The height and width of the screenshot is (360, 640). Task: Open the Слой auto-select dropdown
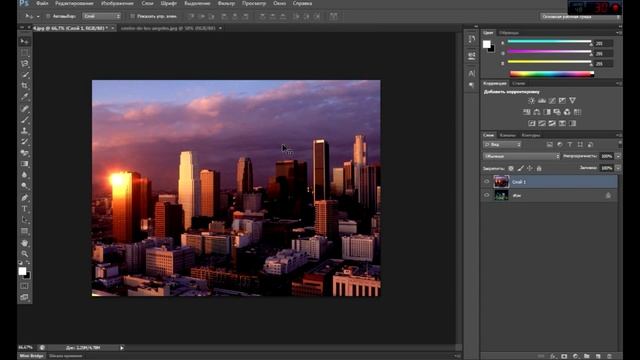pos(102,16)
